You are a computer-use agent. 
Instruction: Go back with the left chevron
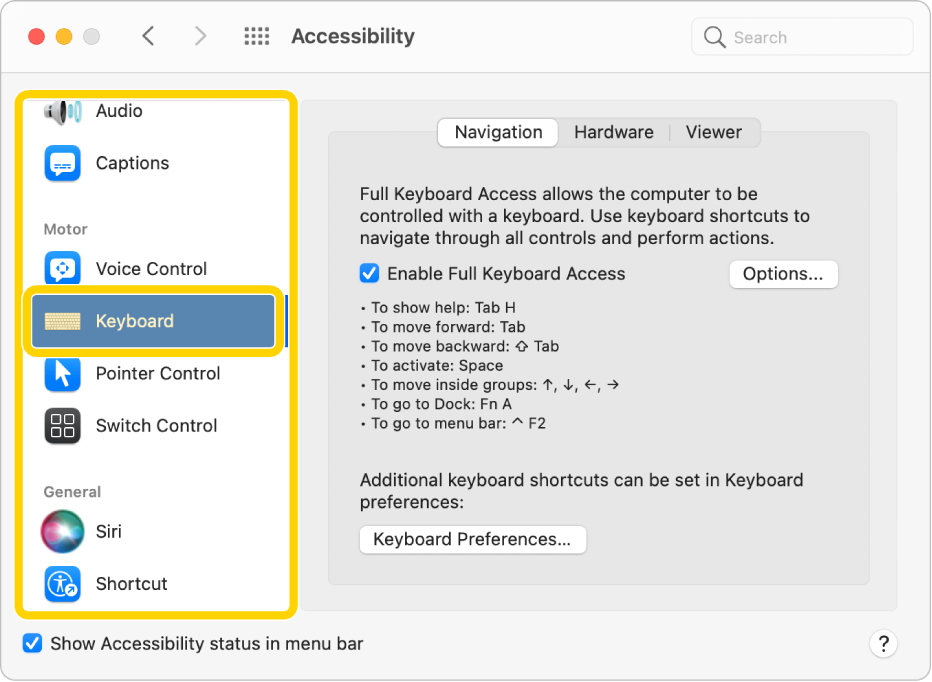149,36
